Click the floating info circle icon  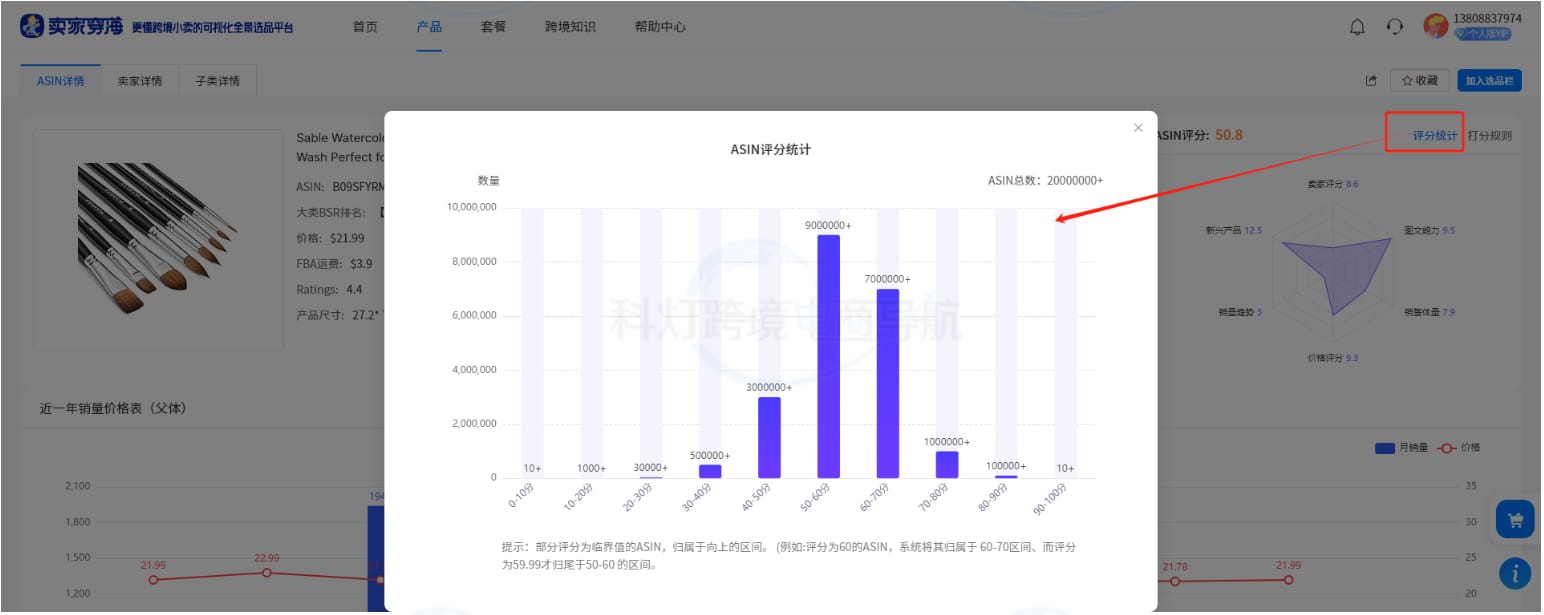(x=1514, y=571)
